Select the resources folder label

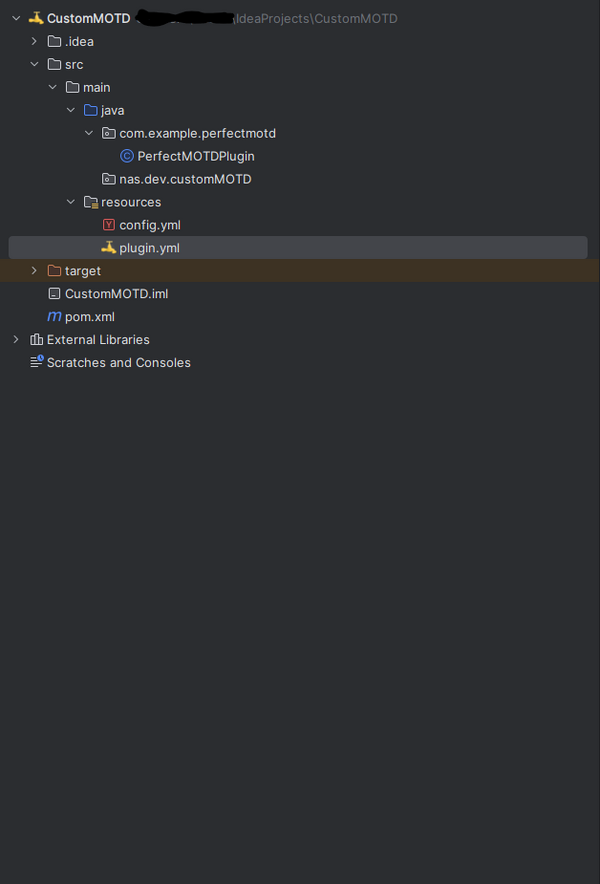[x=131, y=202]
